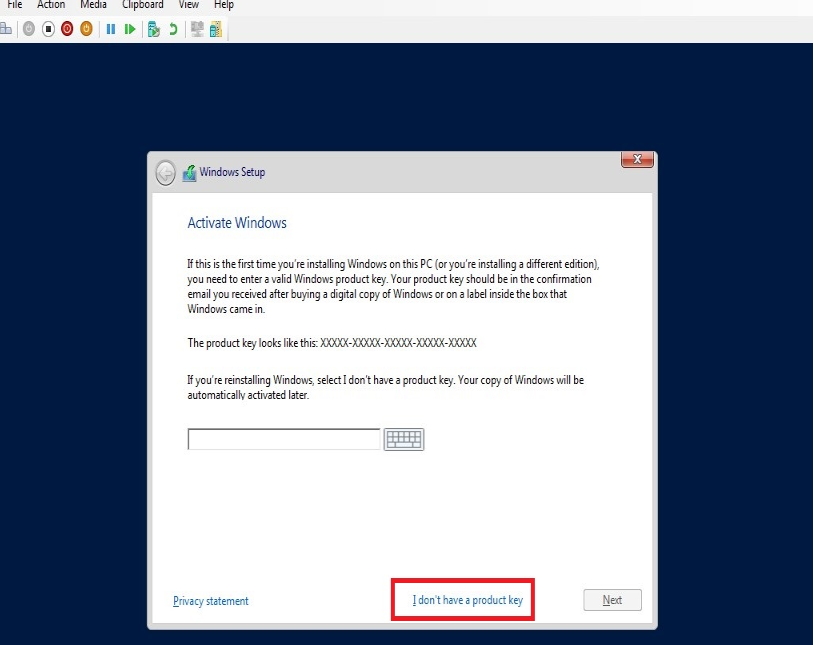Click the greyed-out enhanced session monitor icon

197,29
